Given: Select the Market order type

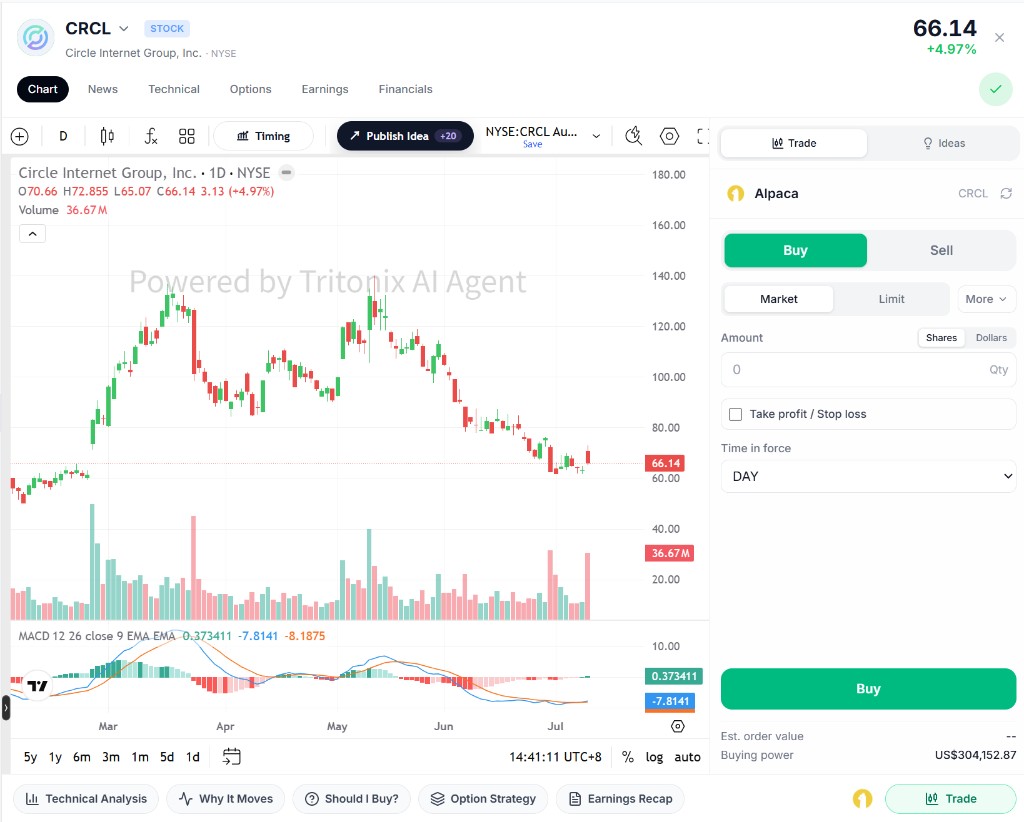Looking at the screenshot, I should click(778, 299).
